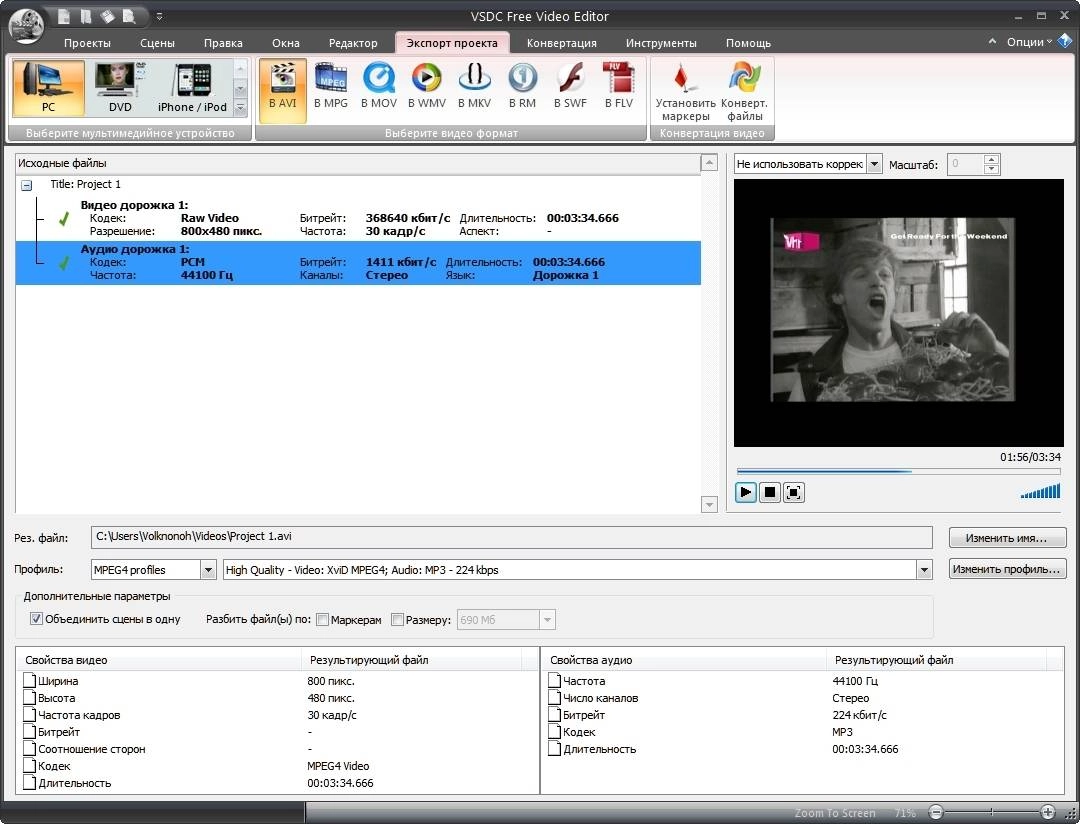Zoom out with the minus button
This screenshot has width=1080, height=824.
(935, 812)
